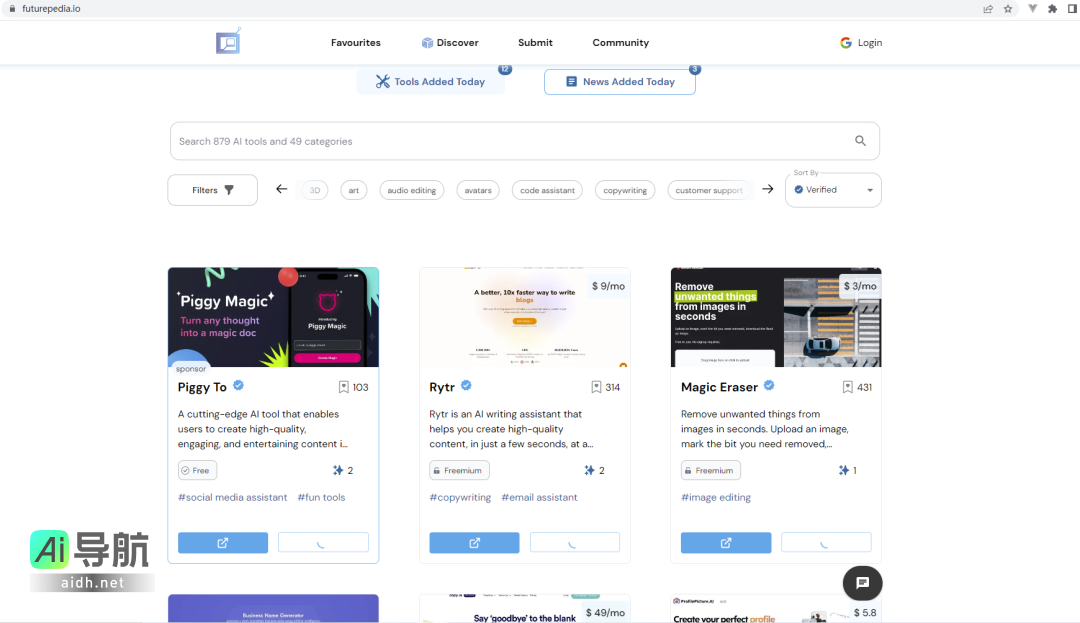
Task: Expand the Sort By Verified dropdown
Action: click(833, 190)
